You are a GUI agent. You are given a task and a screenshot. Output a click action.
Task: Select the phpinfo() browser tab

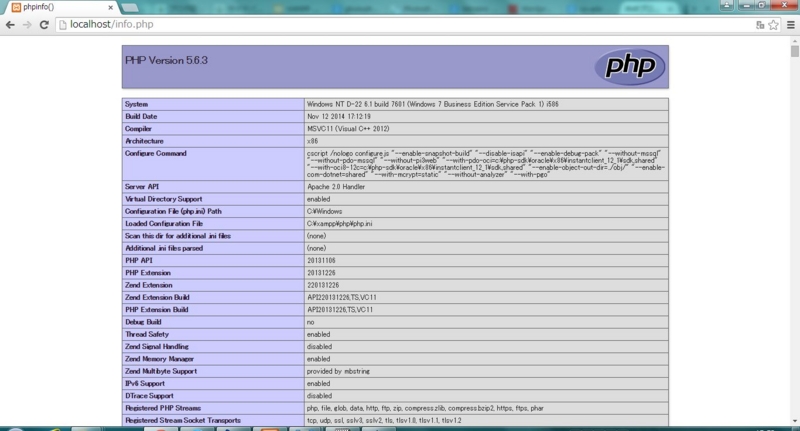tap(60, 7)
